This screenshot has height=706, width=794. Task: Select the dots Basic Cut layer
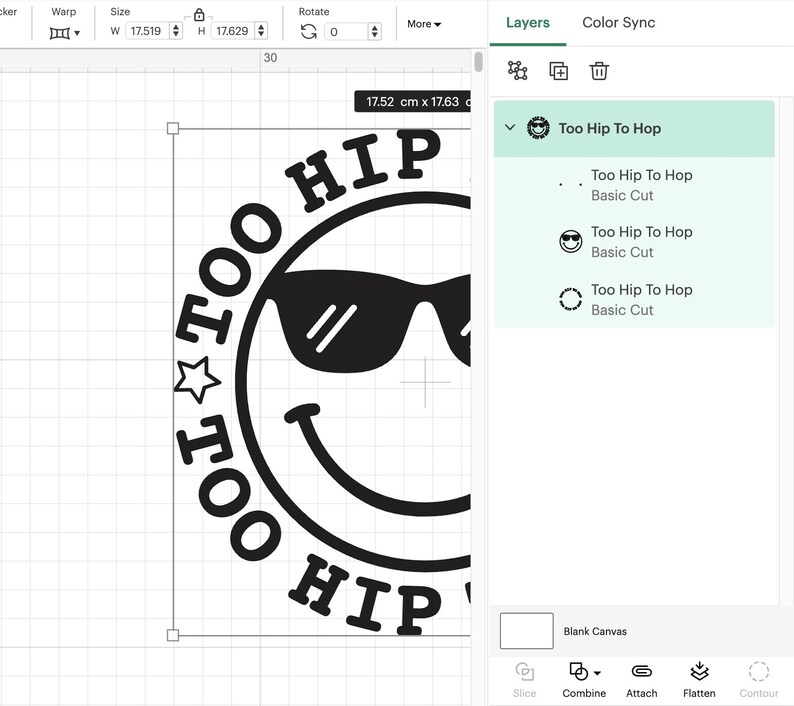click(x=634, y=185)
